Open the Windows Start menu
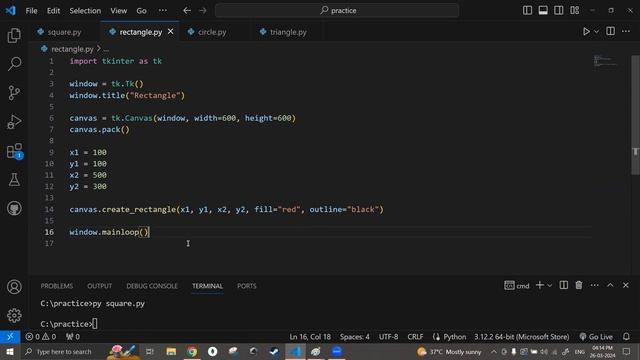 10,351
